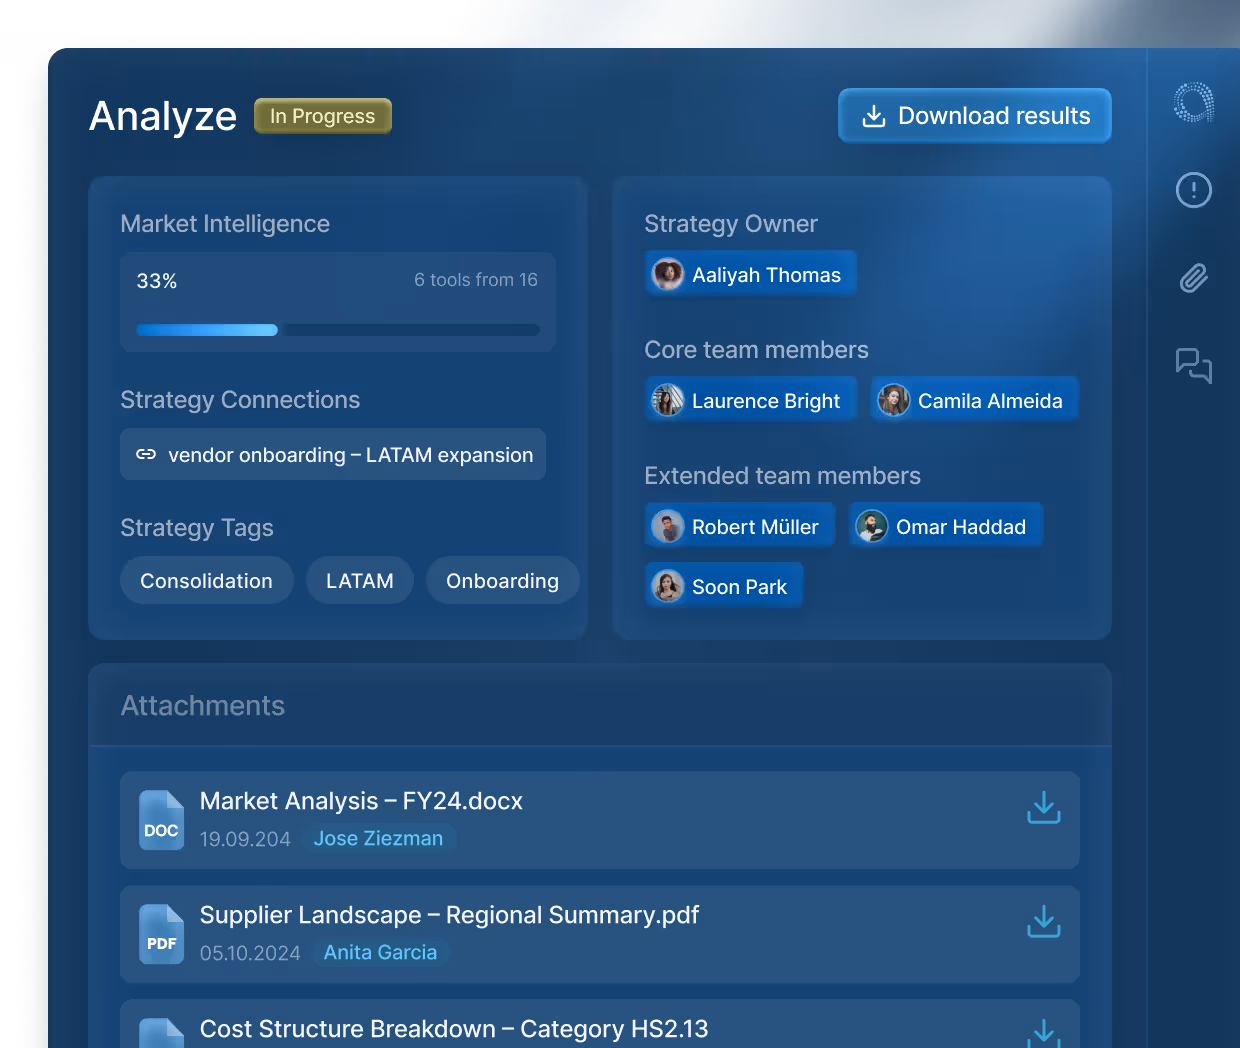
Task: Click Soon Park's avatar picture
Action: (x=667, y=586)
